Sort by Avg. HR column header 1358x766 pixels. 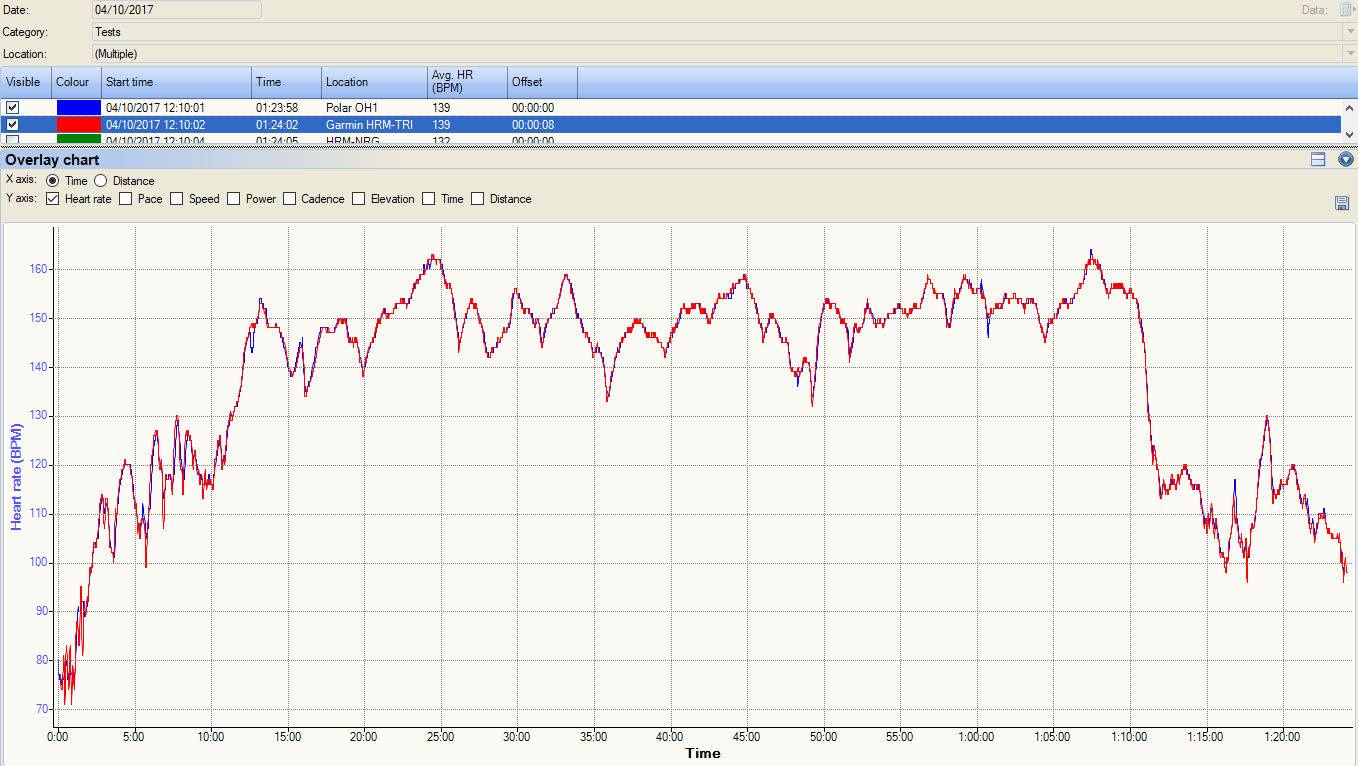[467, 82]
